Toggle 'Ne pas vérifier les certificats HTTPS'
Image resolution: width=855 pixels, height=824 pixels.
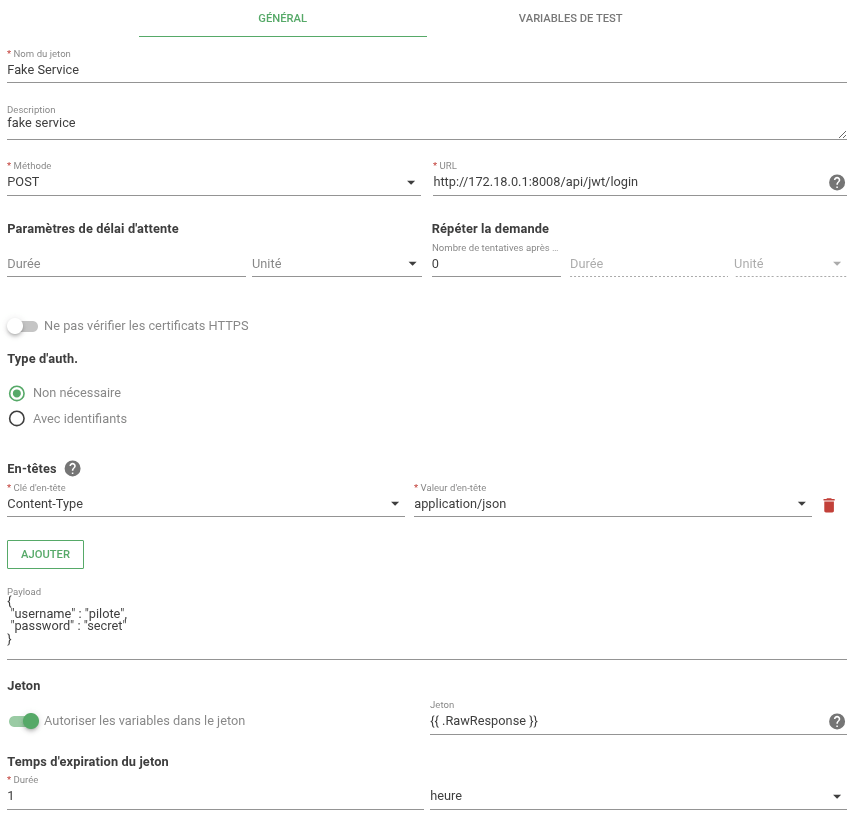22,326
